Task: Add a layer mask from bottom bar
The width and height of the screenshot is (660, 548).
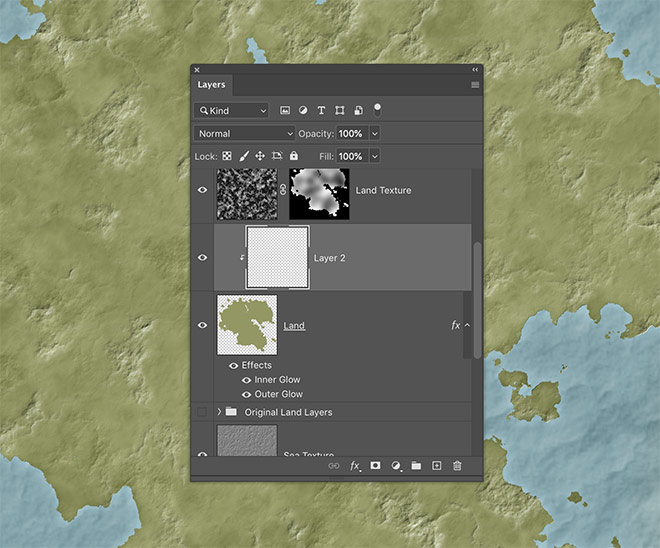Action: pyautogui.click(x=375, y=466)
